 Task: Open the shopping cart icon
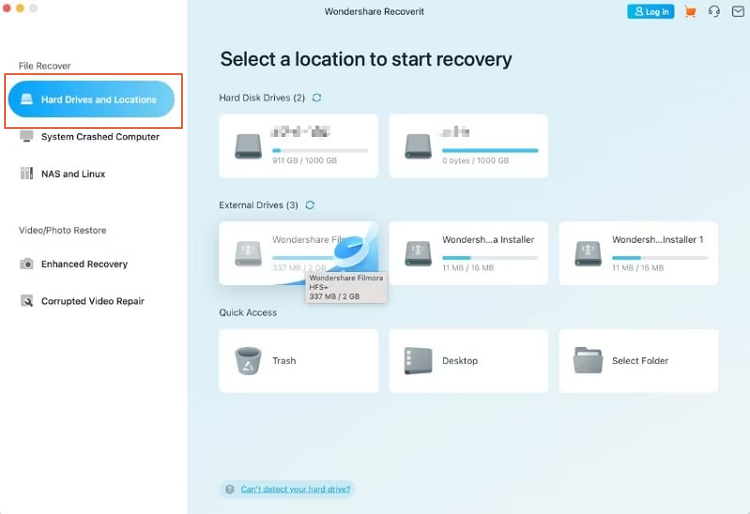(x=690, y=11)
